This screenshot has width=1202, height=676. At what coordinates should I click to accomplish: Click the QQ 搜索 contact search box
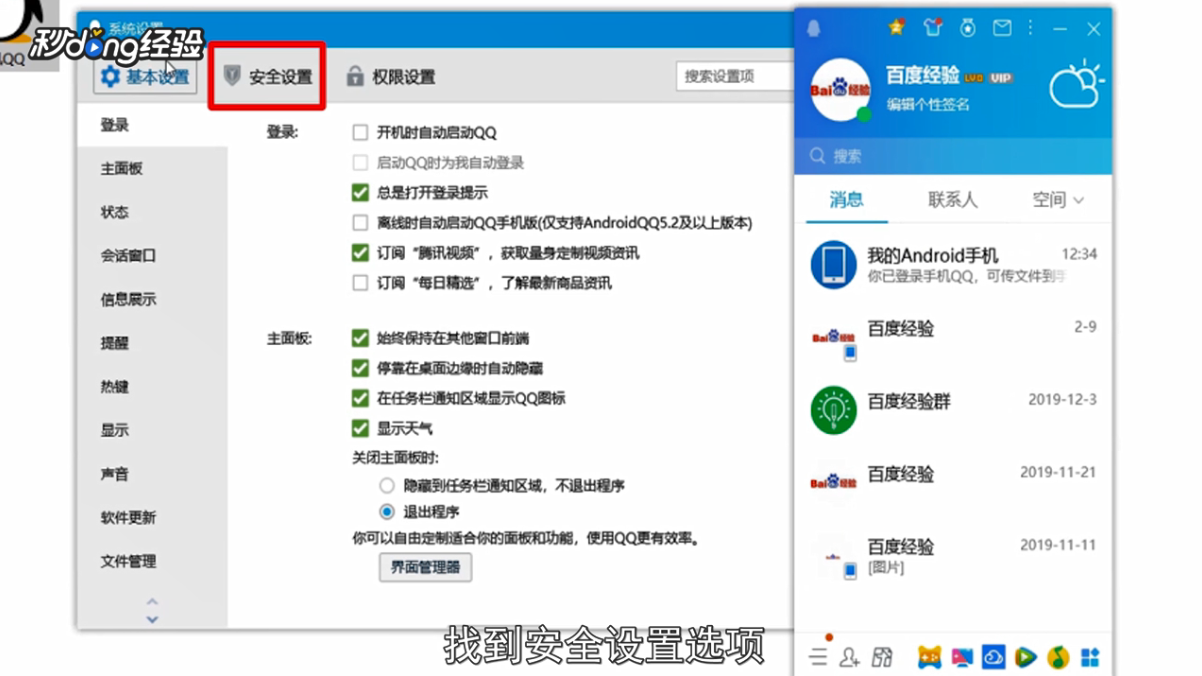coord(953,156)
